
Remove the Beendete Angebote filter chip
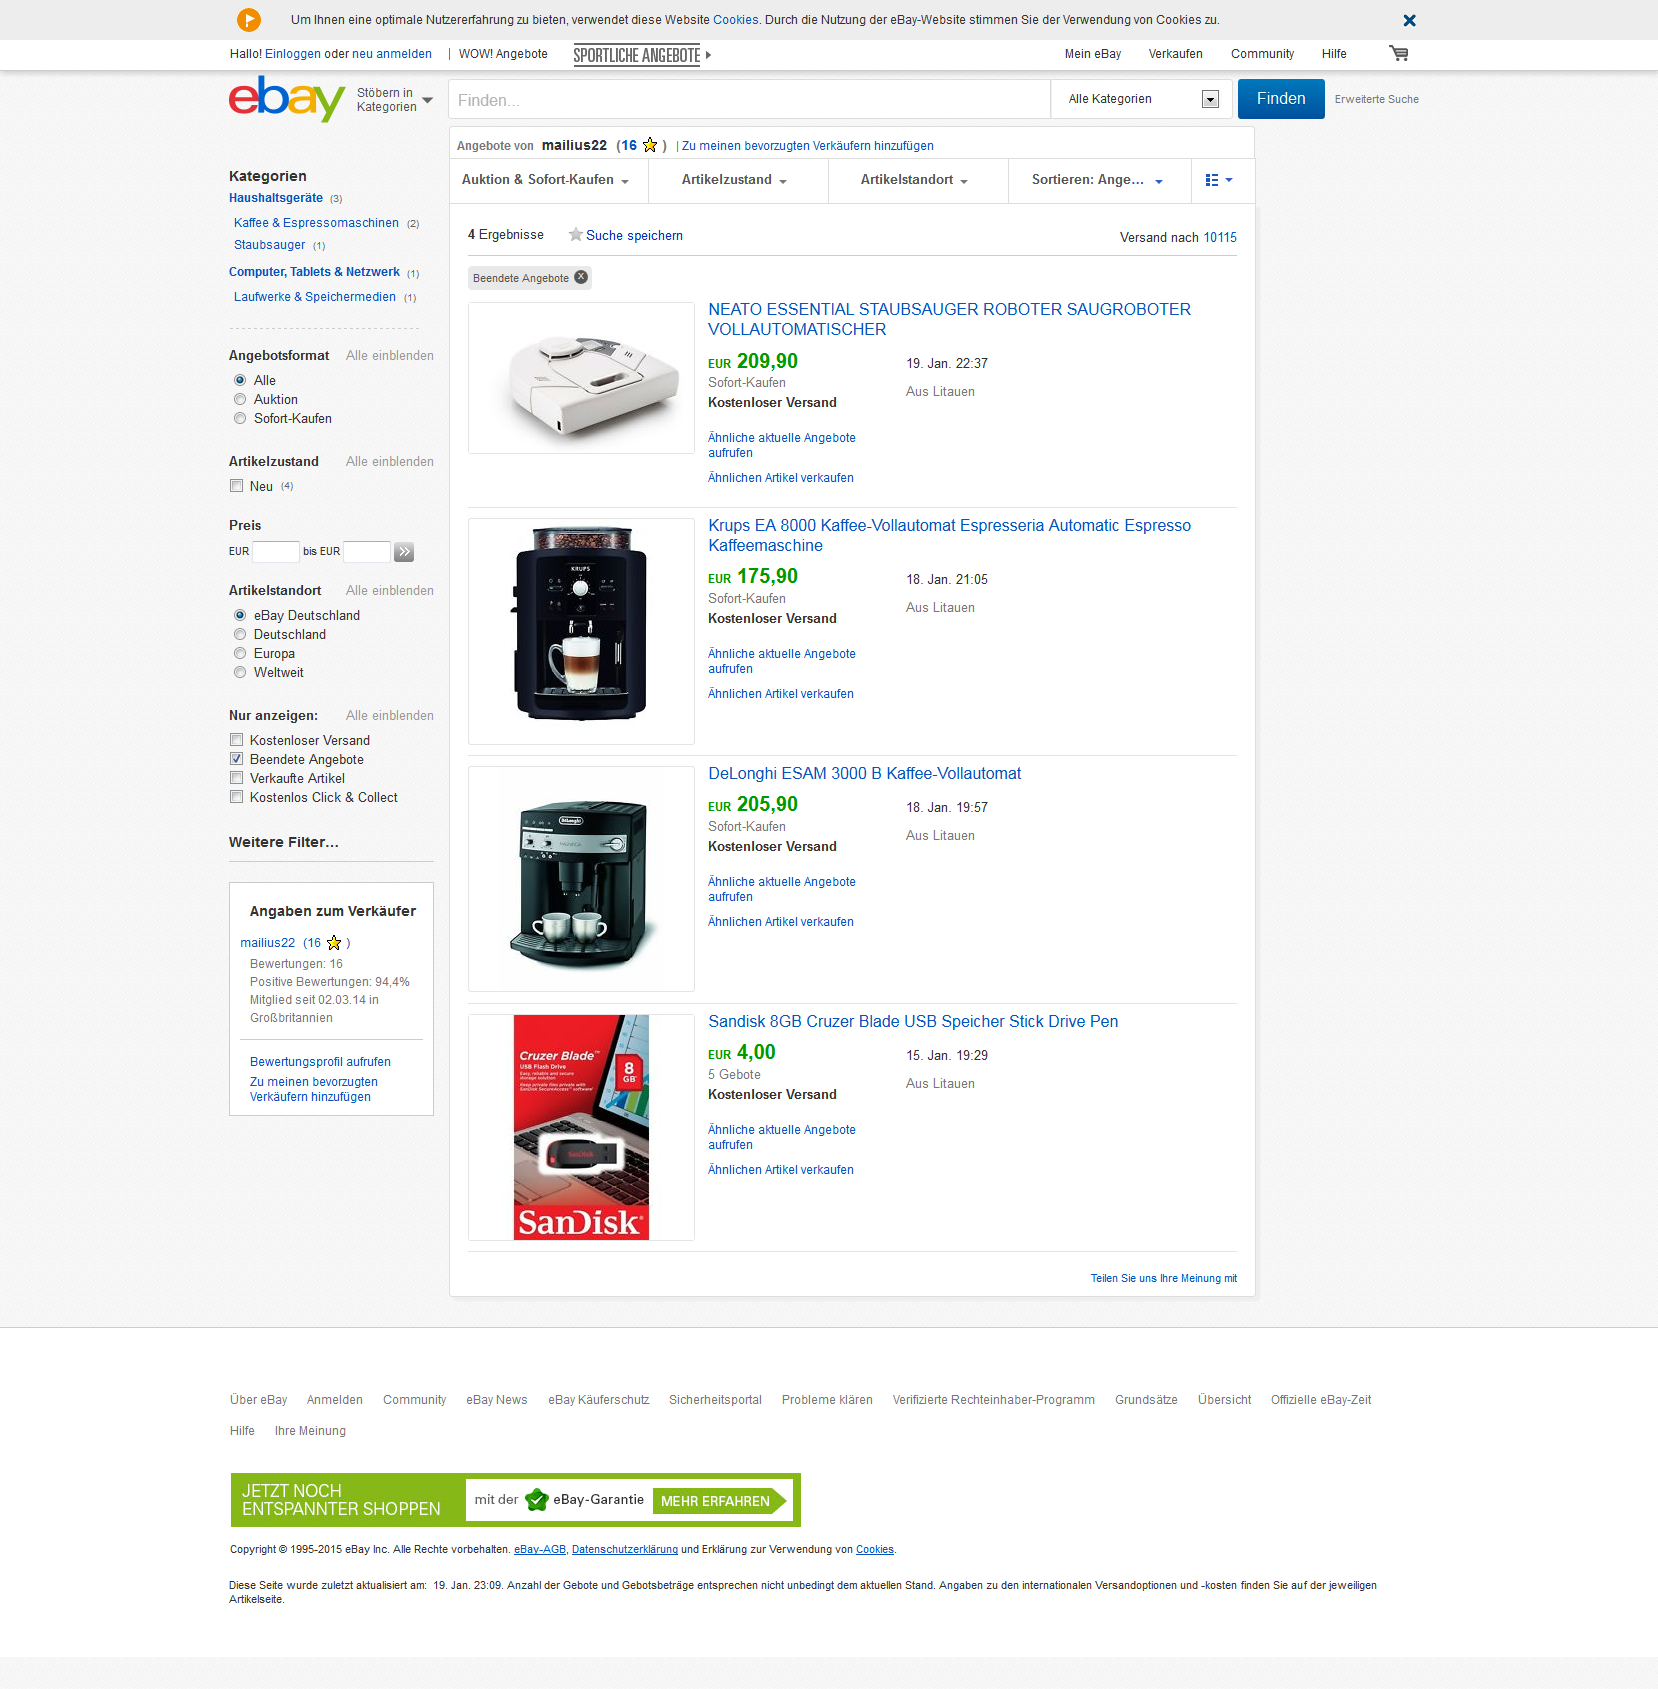(581, 277)
